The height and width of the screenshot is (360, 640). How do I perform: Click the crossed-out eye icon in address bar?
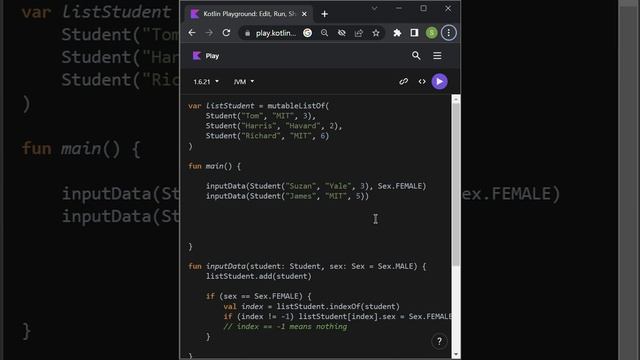pyautogui.click(x=342, y=33)
